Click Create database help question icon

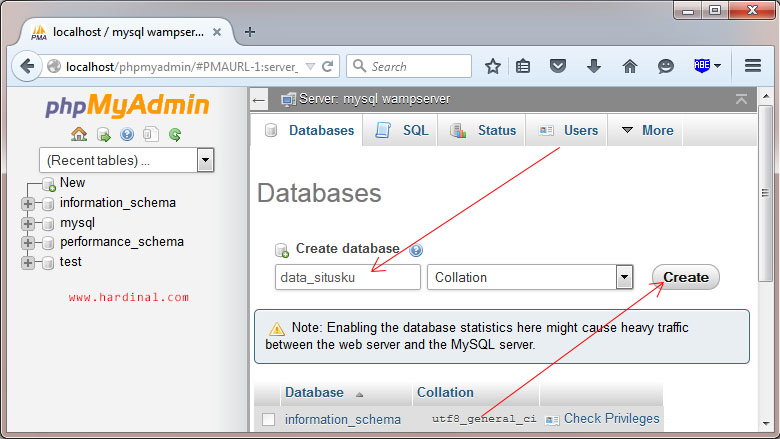tap(416, 250)
